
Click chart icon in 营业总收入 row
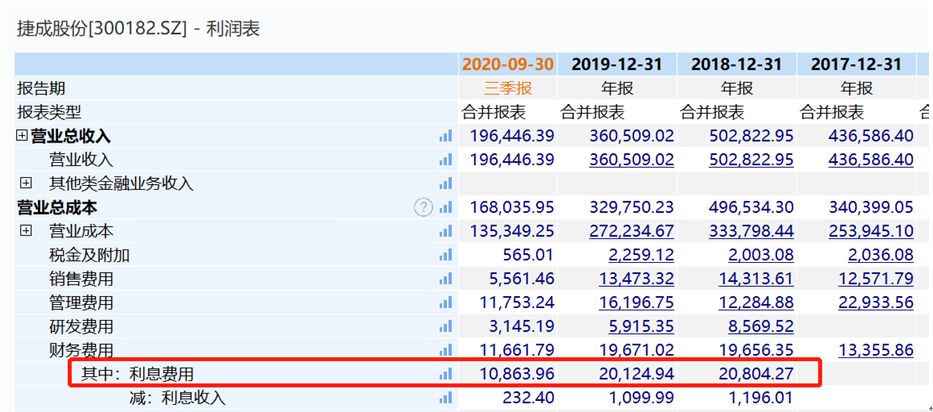tap(445, 136)
